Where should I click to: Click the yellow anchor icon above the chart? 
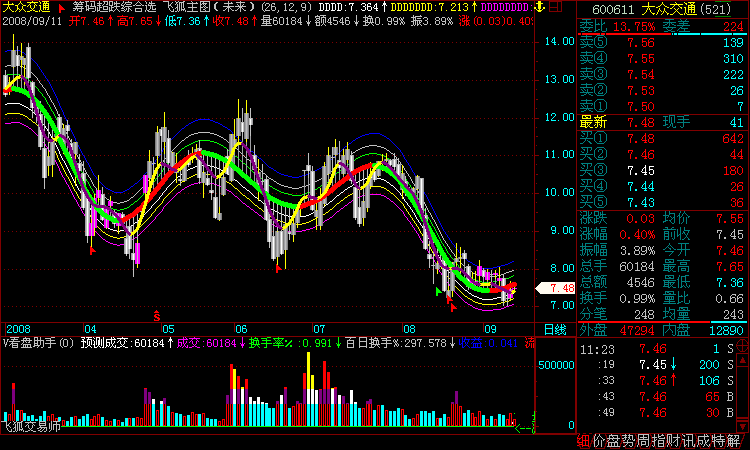539,7
